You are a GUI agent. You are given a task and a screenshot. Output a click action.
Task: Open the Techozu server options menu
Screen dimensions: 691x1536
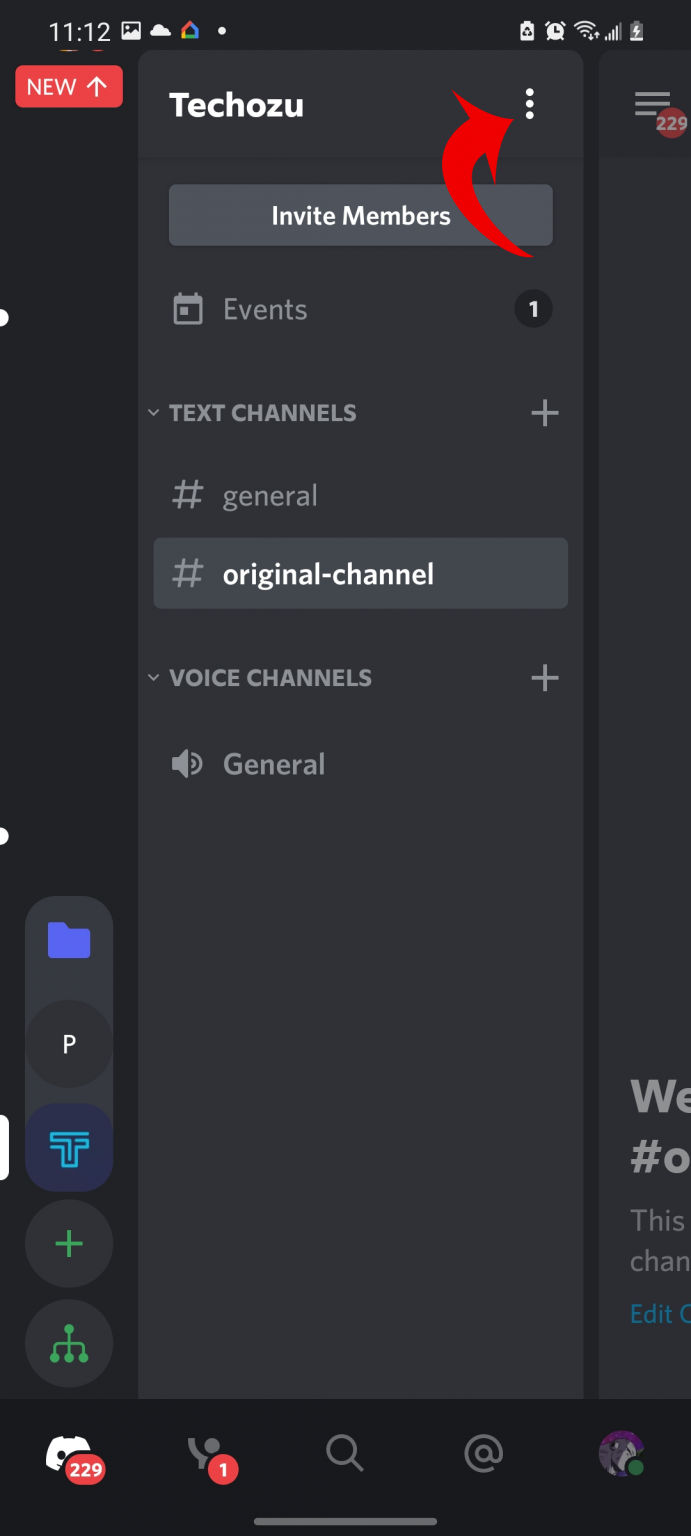[x=530, y=104]
